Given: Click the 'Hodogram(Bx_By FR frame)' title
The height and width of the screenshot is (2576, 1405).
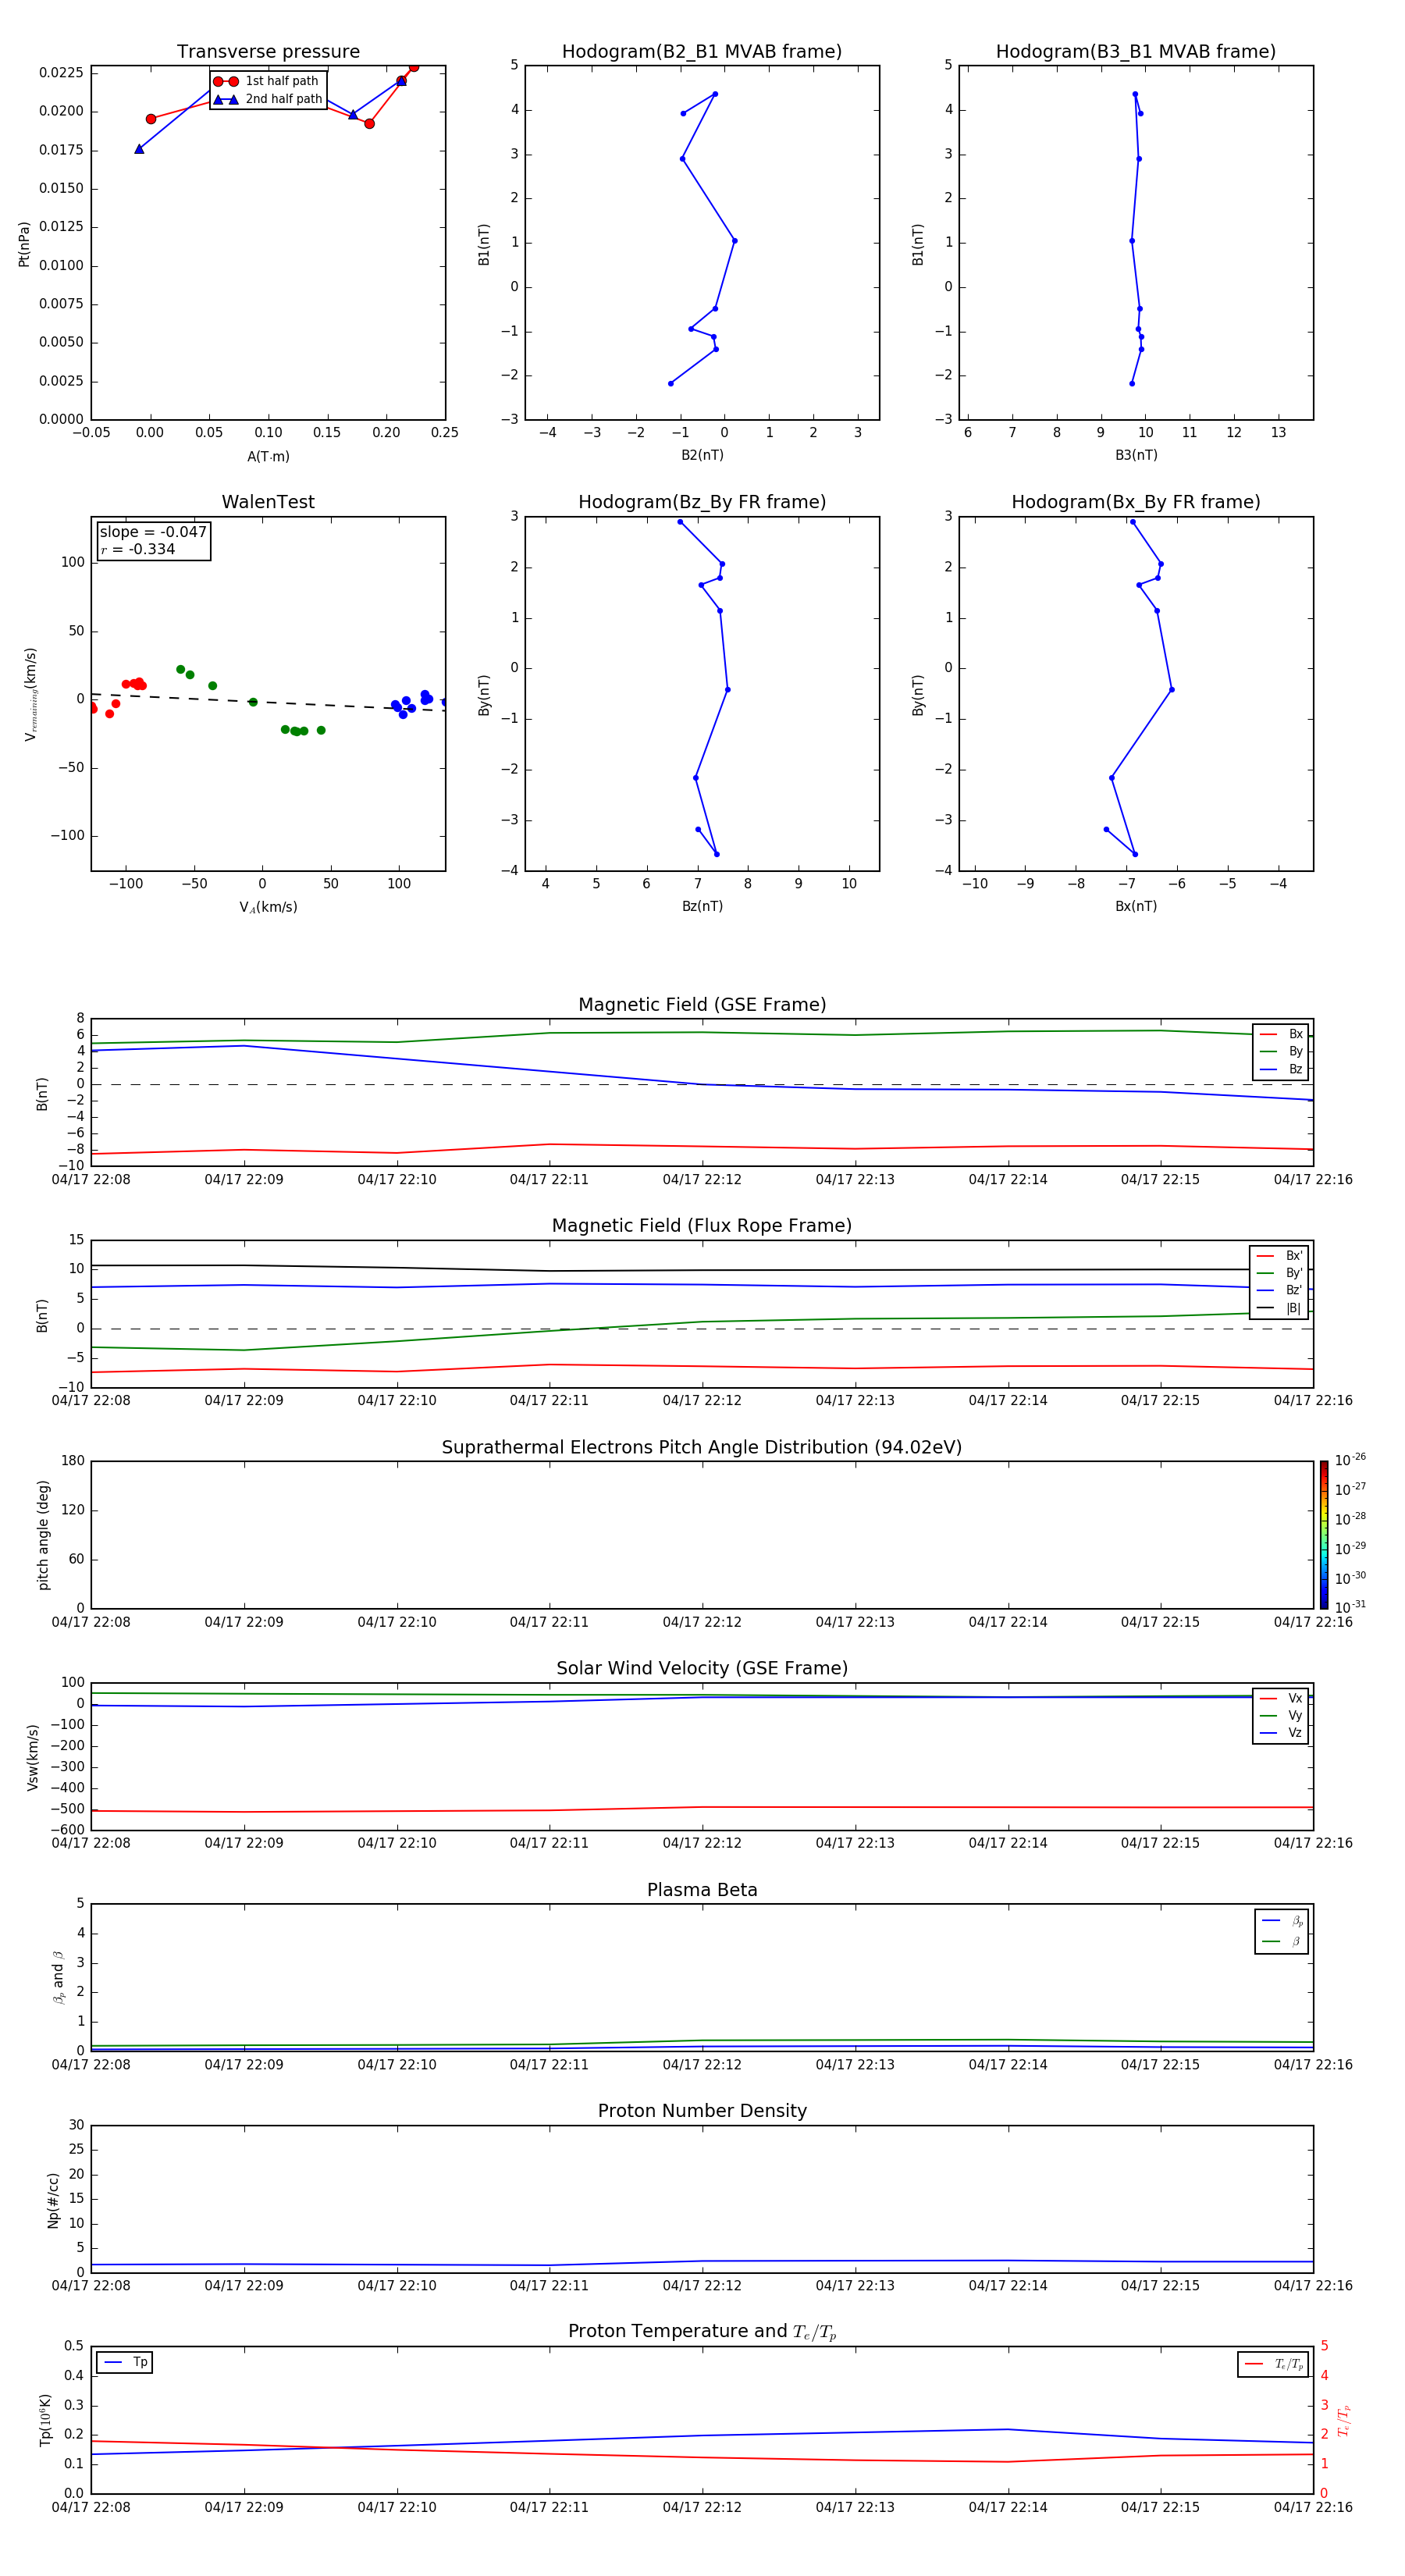Looking at the screenshot, I should click(1136, 502).
